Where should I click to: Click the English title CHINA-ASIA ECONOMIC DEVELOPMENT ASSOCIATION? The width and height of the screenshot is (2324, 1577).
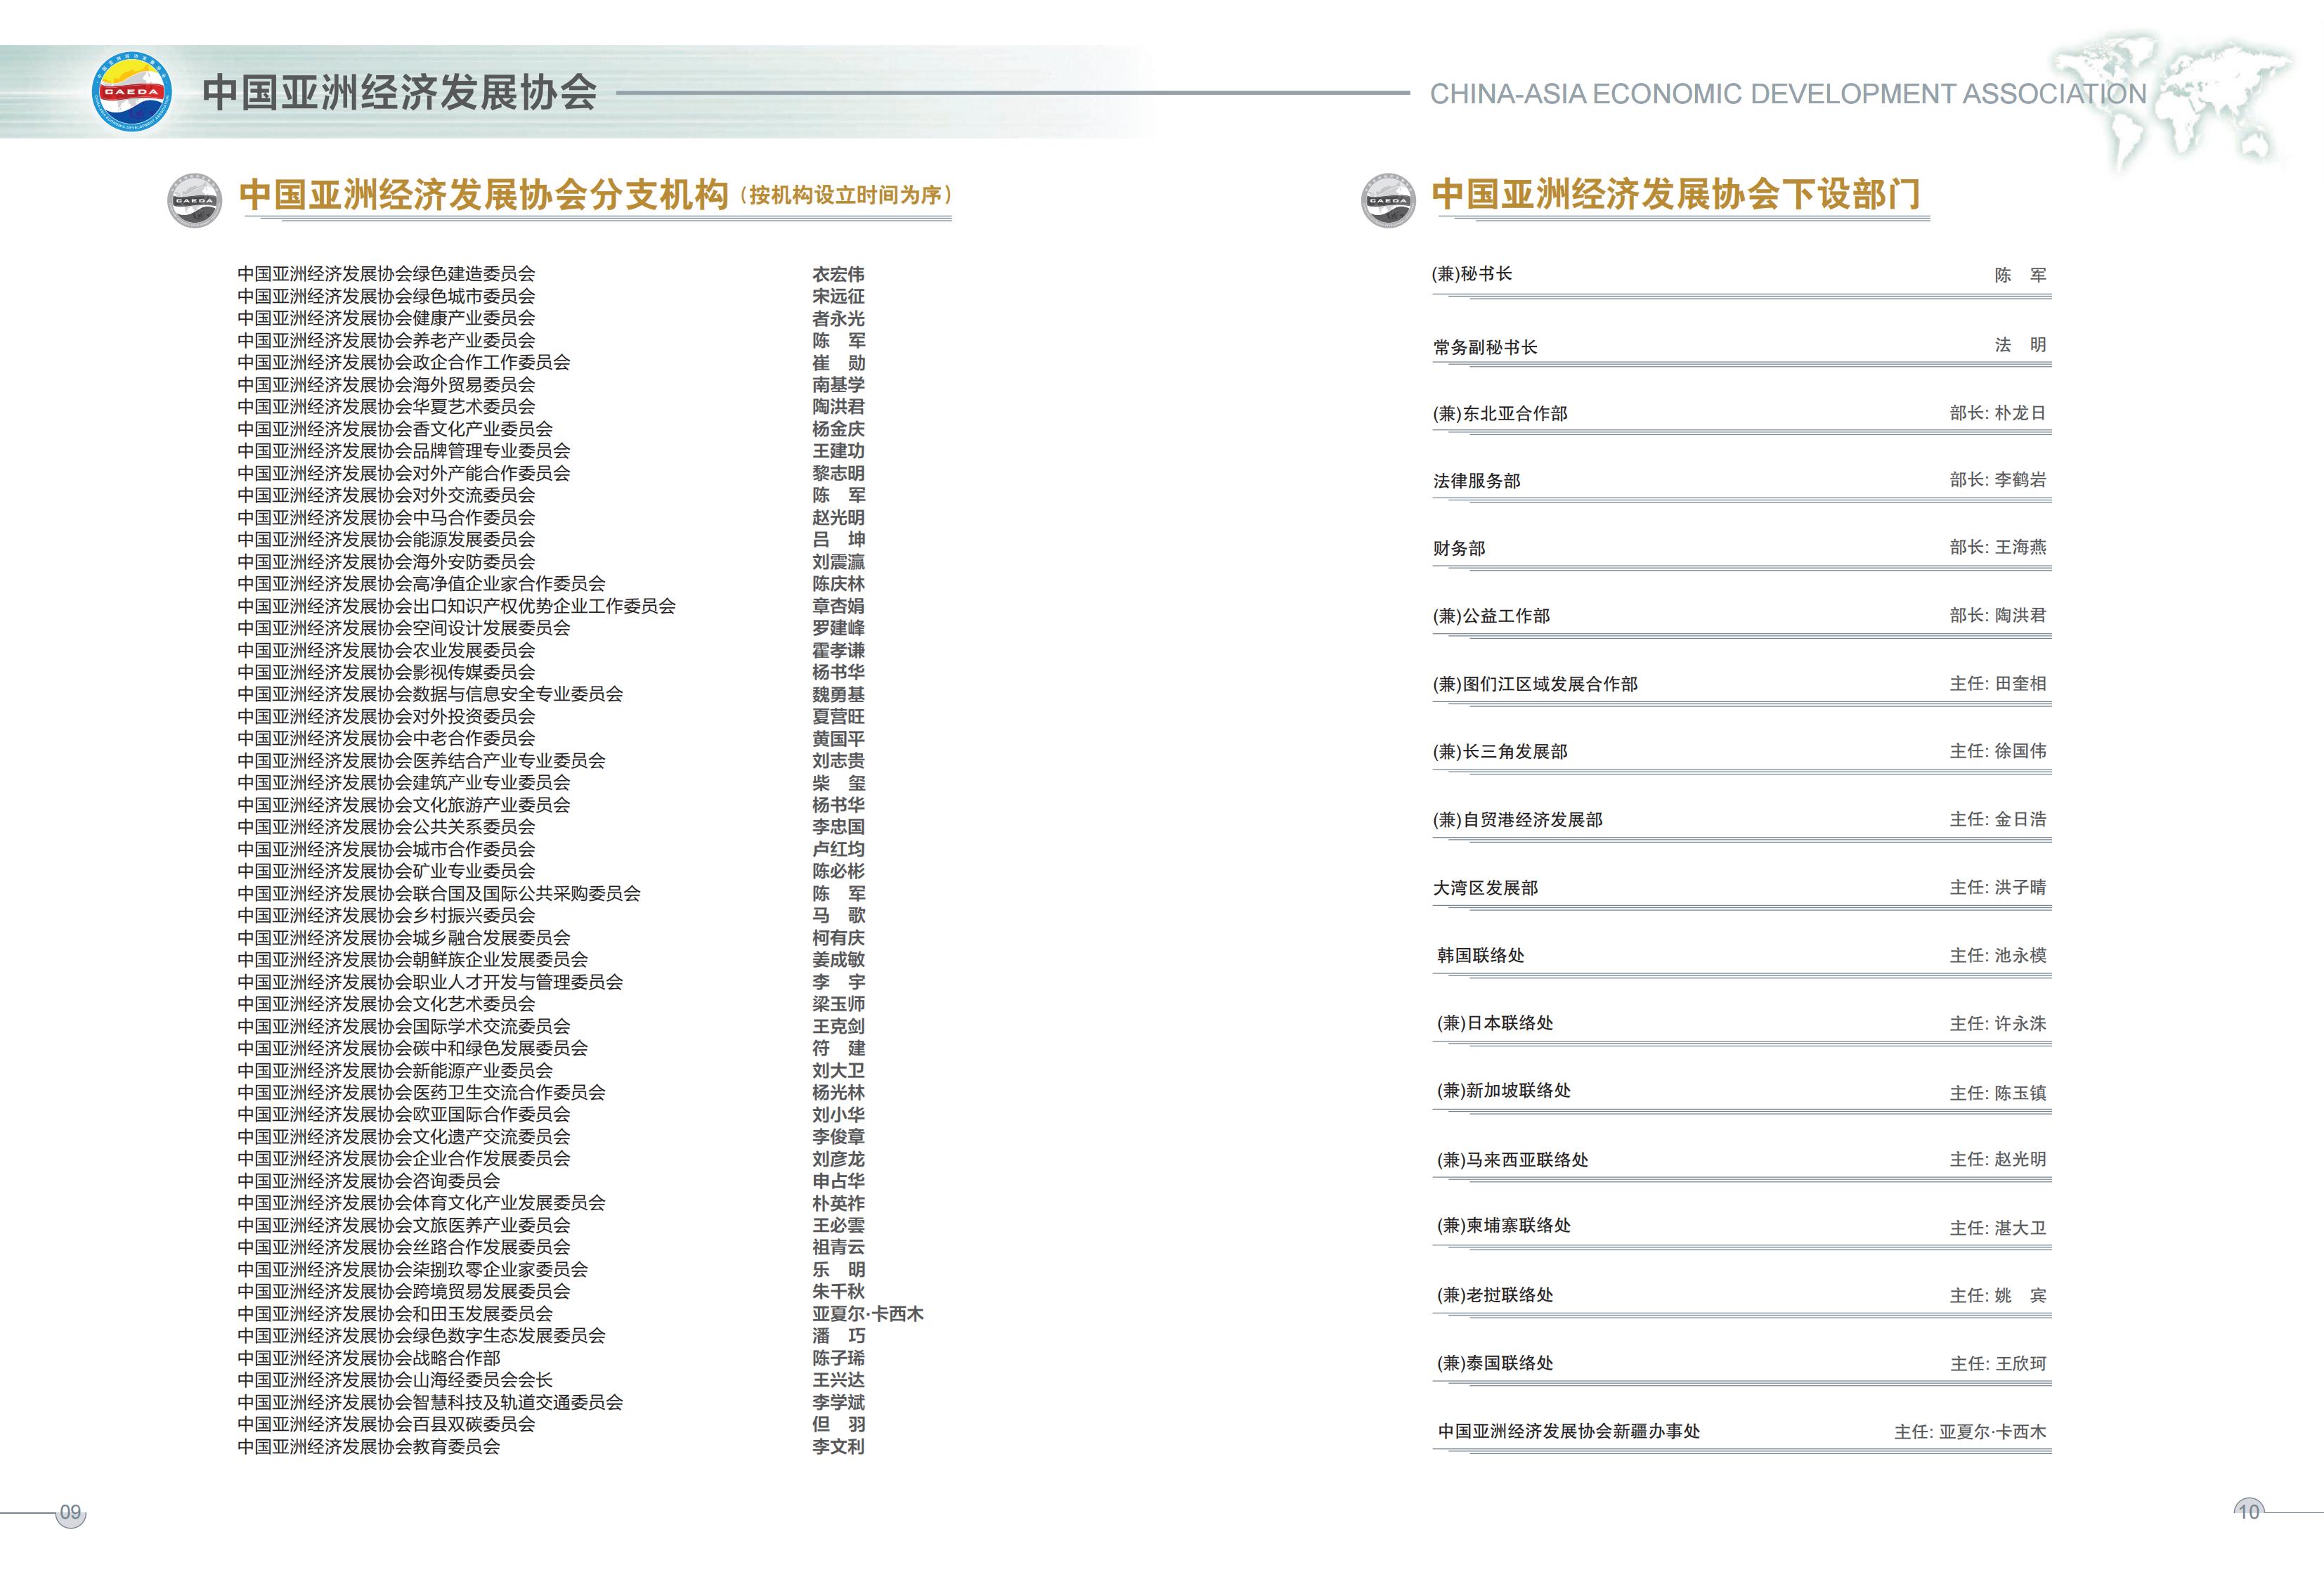click(x=1788, y=94)
